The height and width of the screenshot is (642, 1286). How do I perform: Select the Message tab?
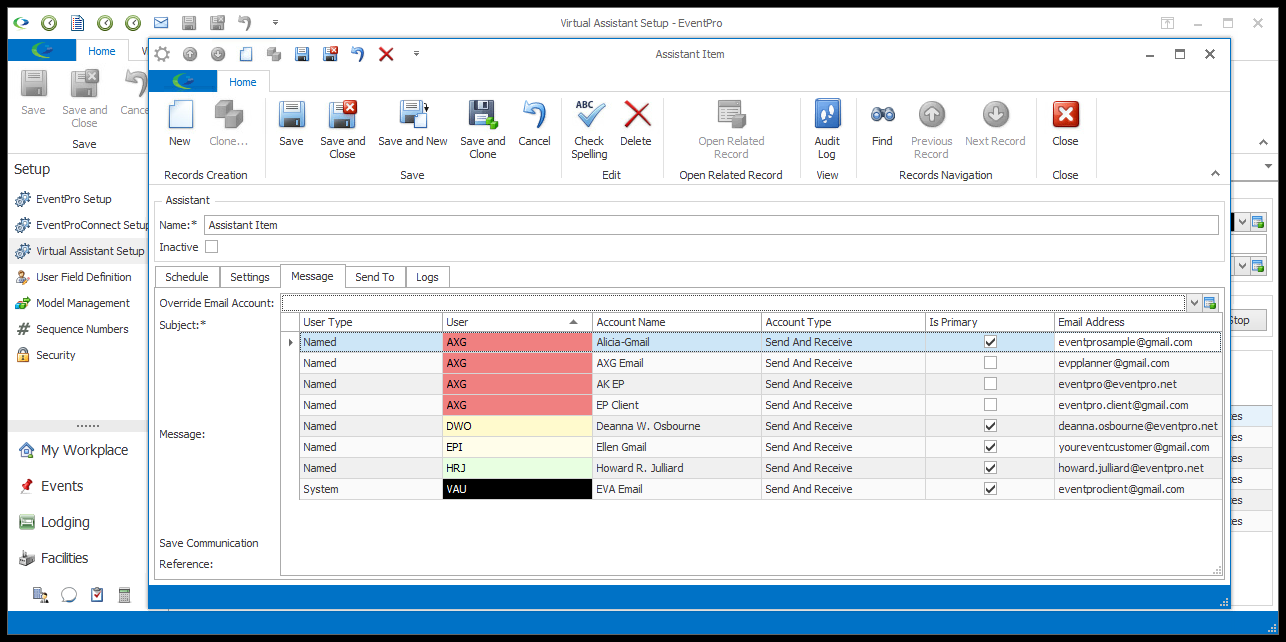click(312, 276)
